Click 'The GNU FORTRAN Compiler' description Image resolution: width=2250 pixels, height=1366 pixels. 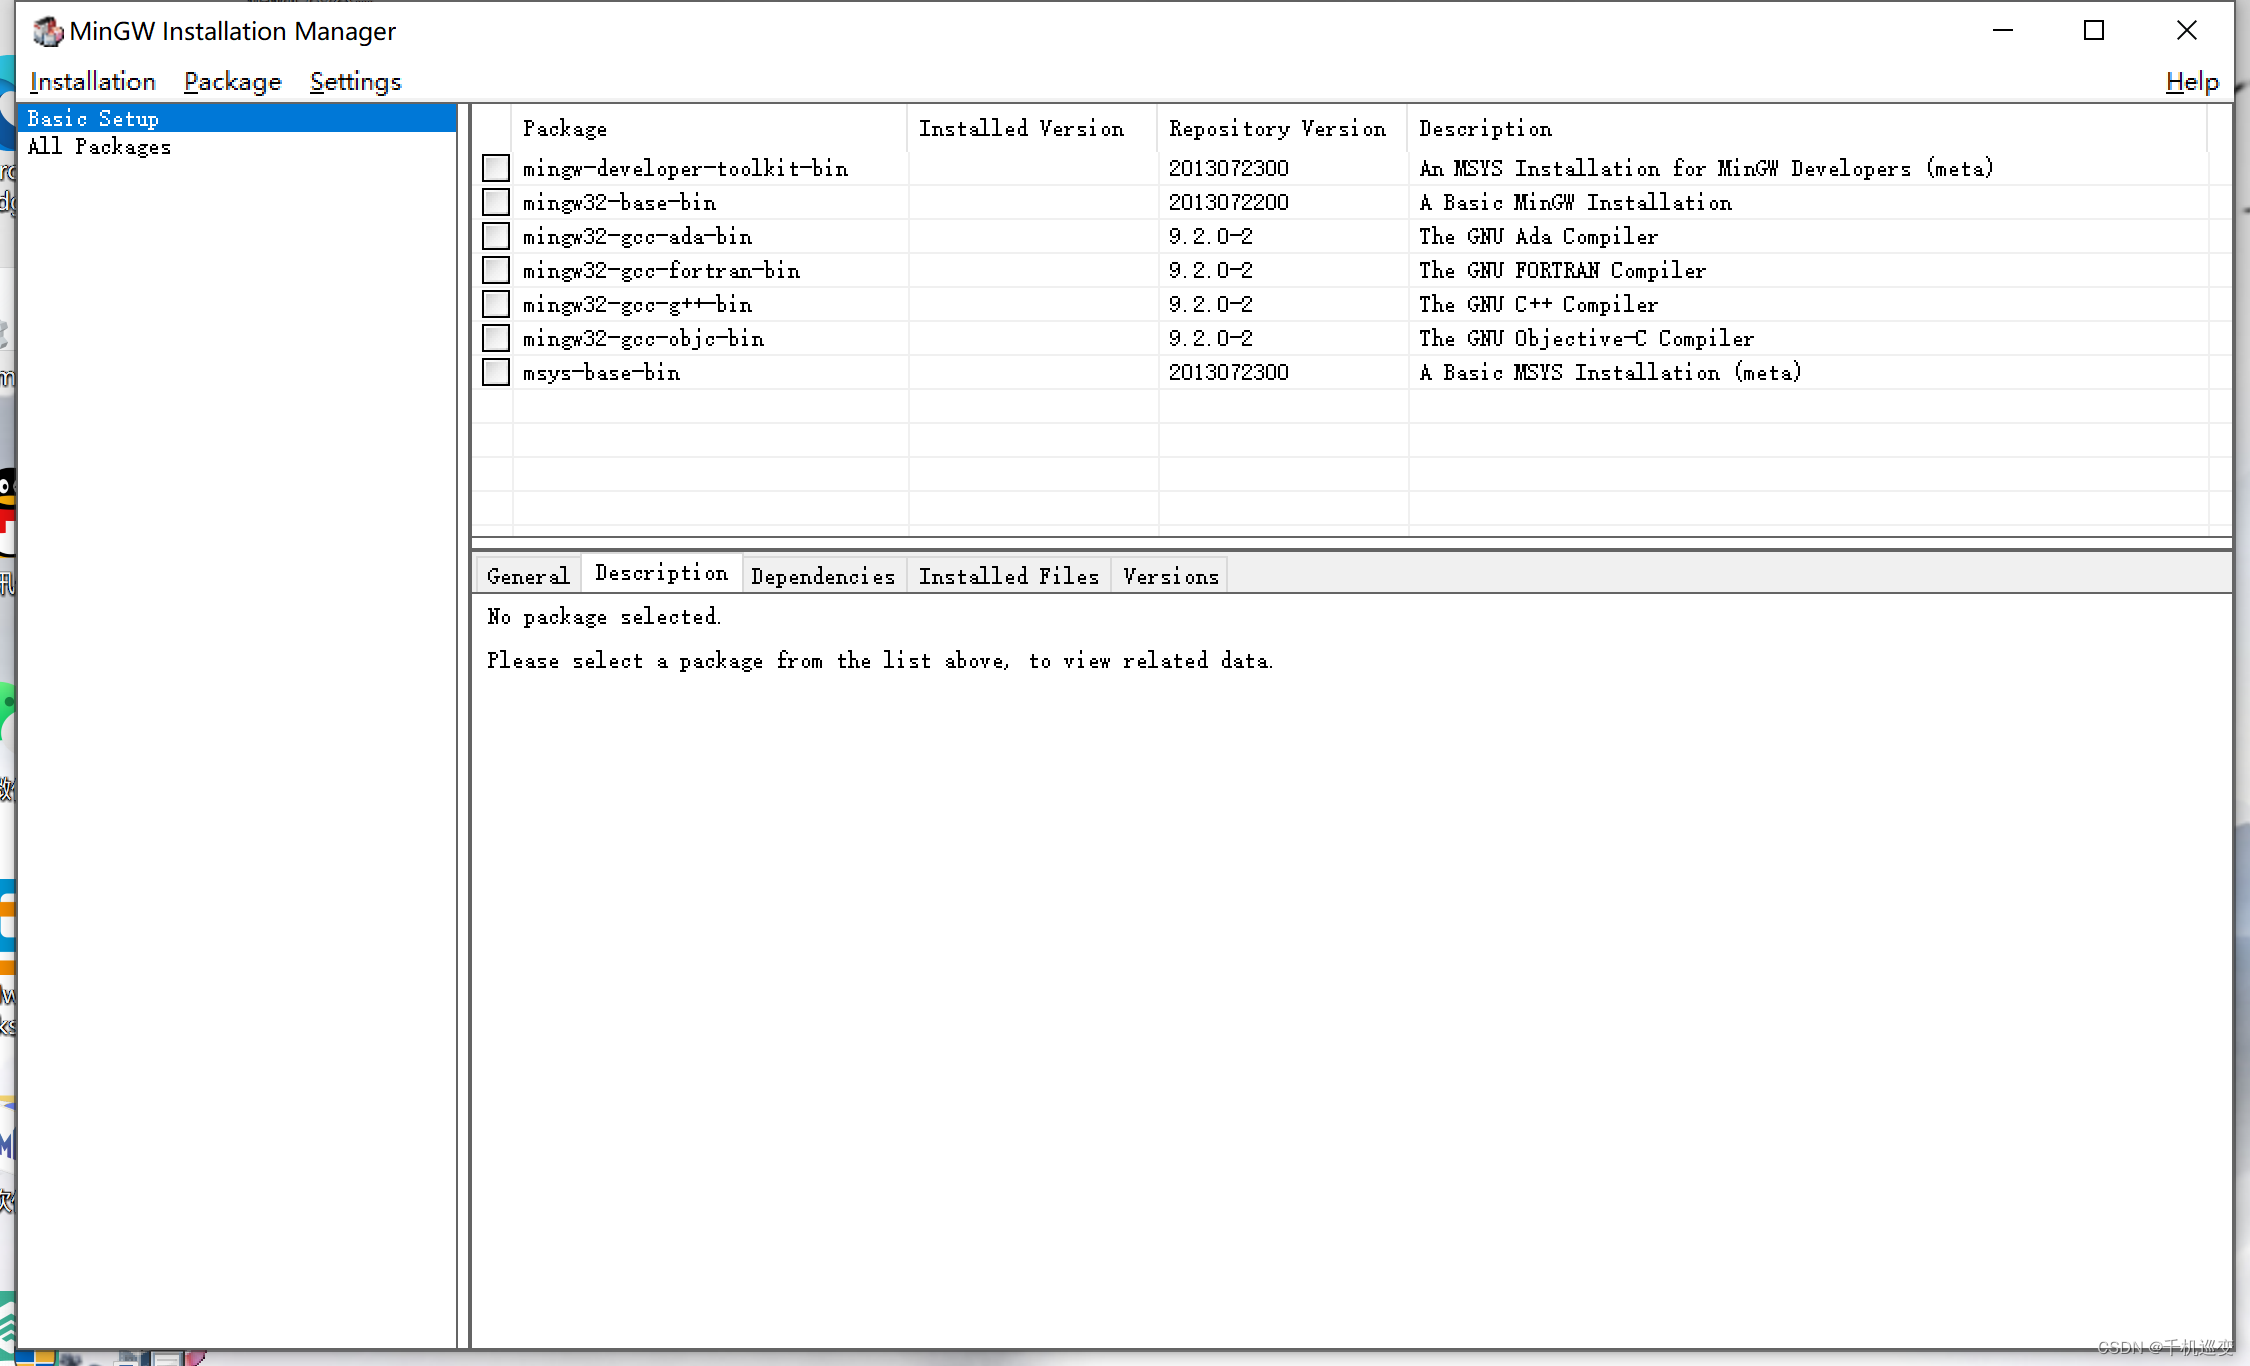(1562, 270)
